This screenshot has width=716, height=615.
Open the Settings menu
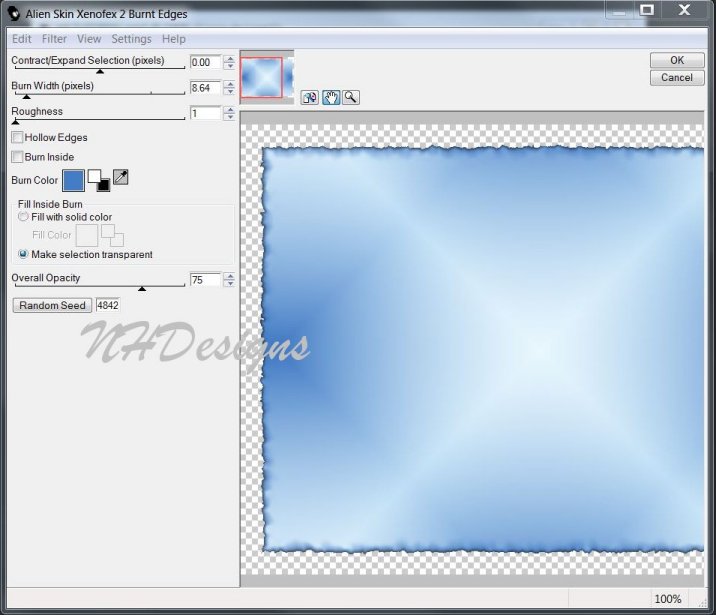pyautogui.click(x=132, y=39)
